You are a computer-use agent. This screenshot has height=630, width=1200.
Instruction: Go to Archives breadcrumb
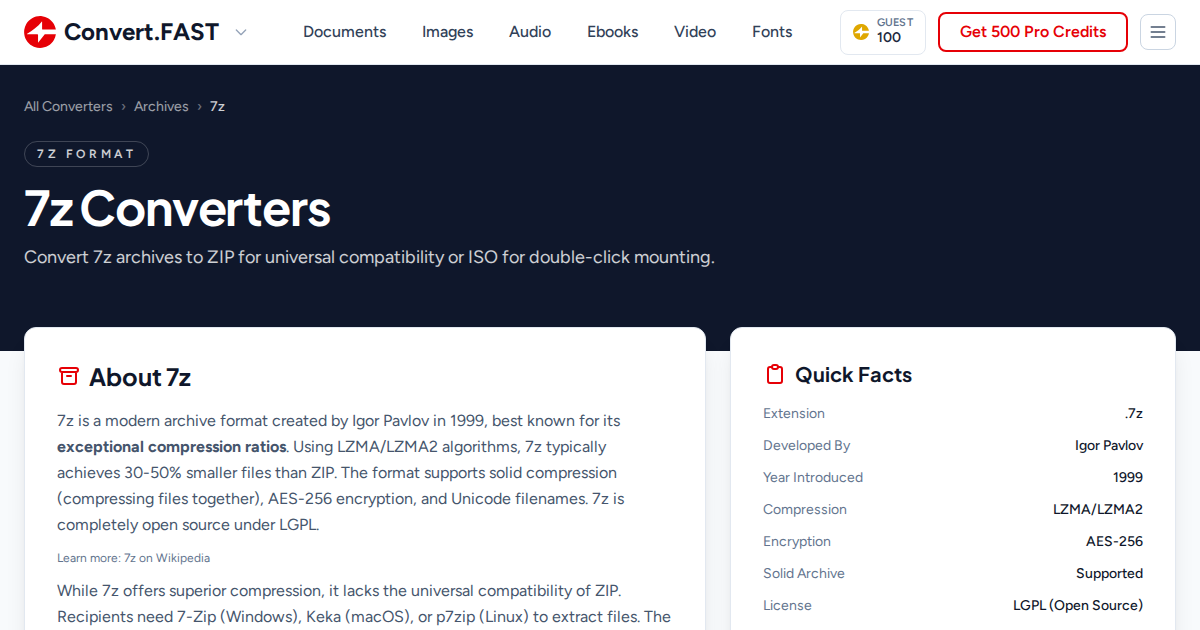[x=161, y=106]
